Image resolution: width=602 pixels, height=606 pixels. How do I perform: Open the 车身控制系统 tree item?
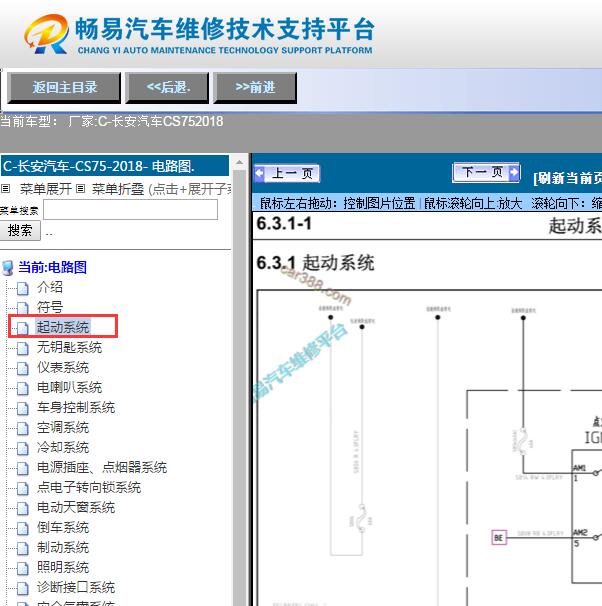pyautogui.click(x=76, y=407)
